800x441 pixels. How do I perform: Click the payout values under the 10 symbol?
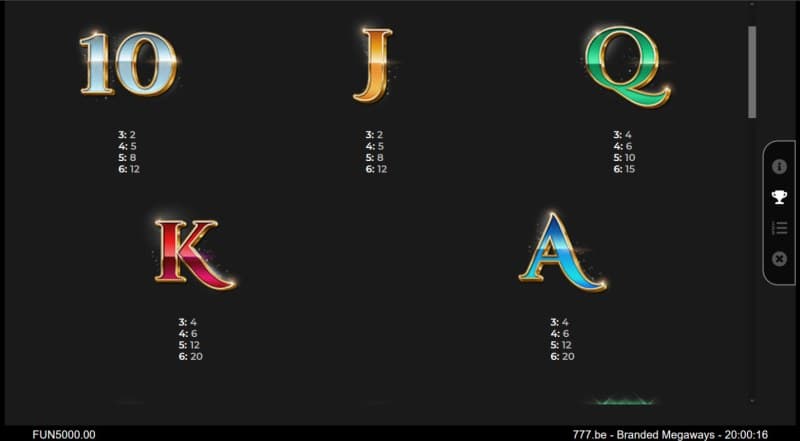pos(126,152)
